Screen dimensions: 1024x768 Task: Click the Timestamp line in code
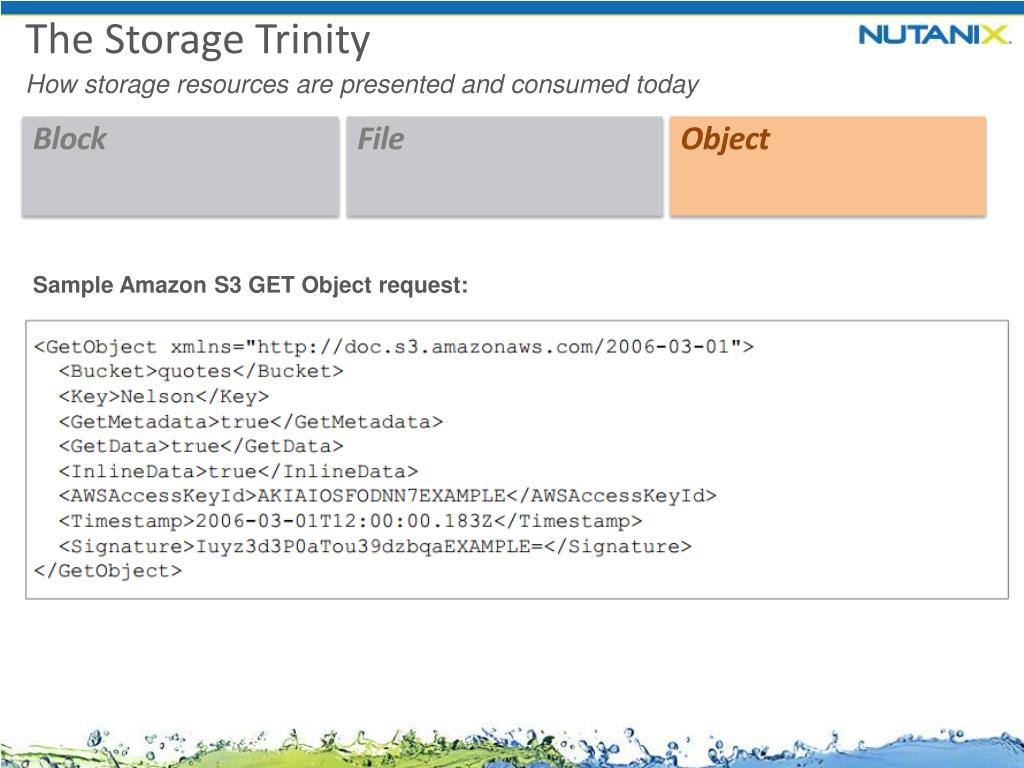pos(350,521)
